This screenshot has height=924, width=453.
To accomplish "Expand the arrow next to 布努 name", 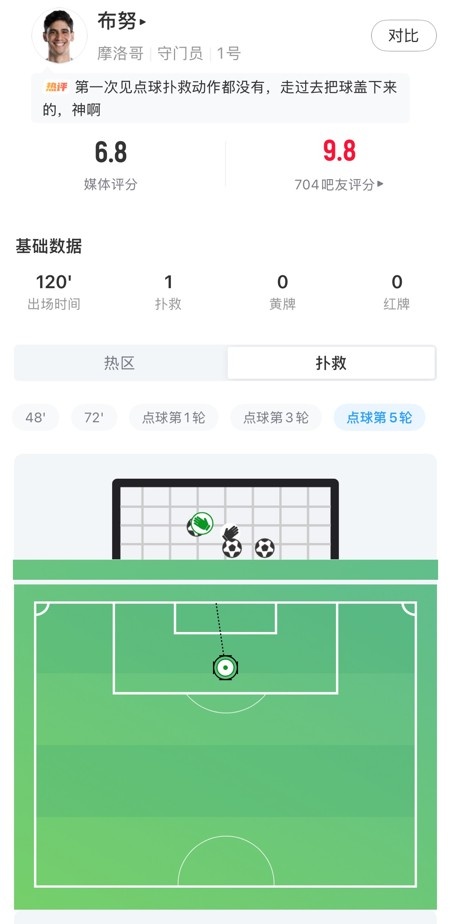I will (143, 23).
